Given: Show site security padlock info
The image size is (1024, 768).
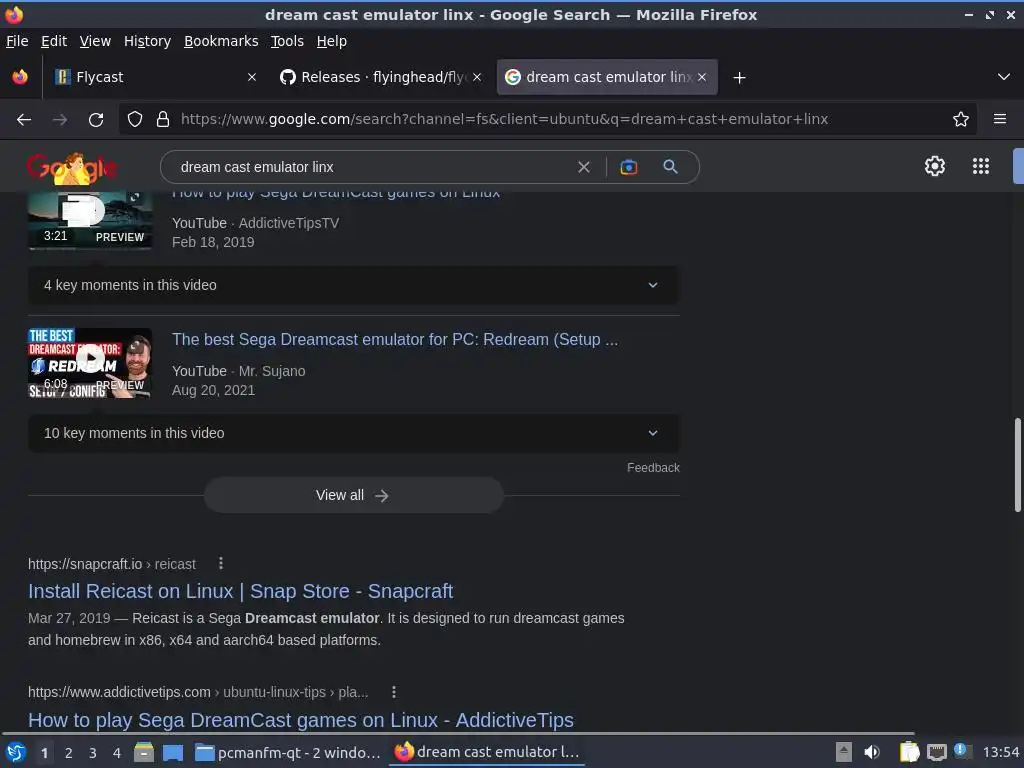Looking at the screenshot, I should click(163, 120).
